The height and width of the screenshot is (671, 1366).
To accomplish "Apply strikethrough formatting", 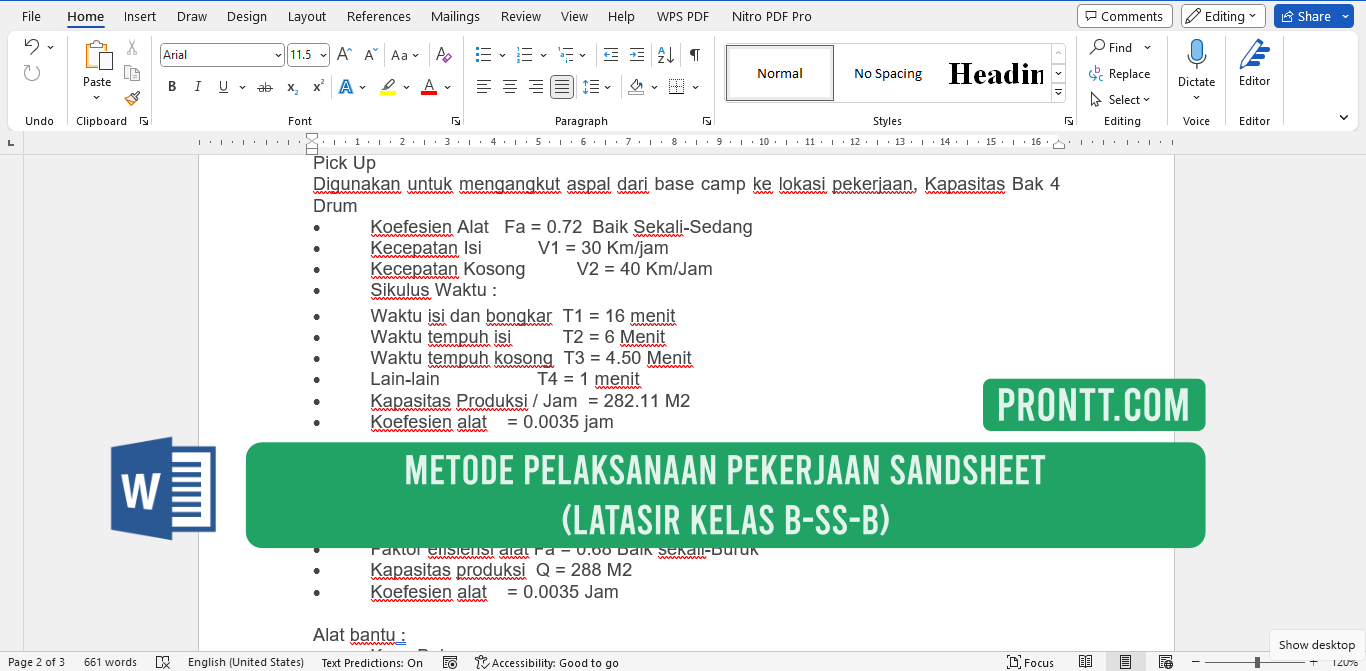I will coord(265,87).
